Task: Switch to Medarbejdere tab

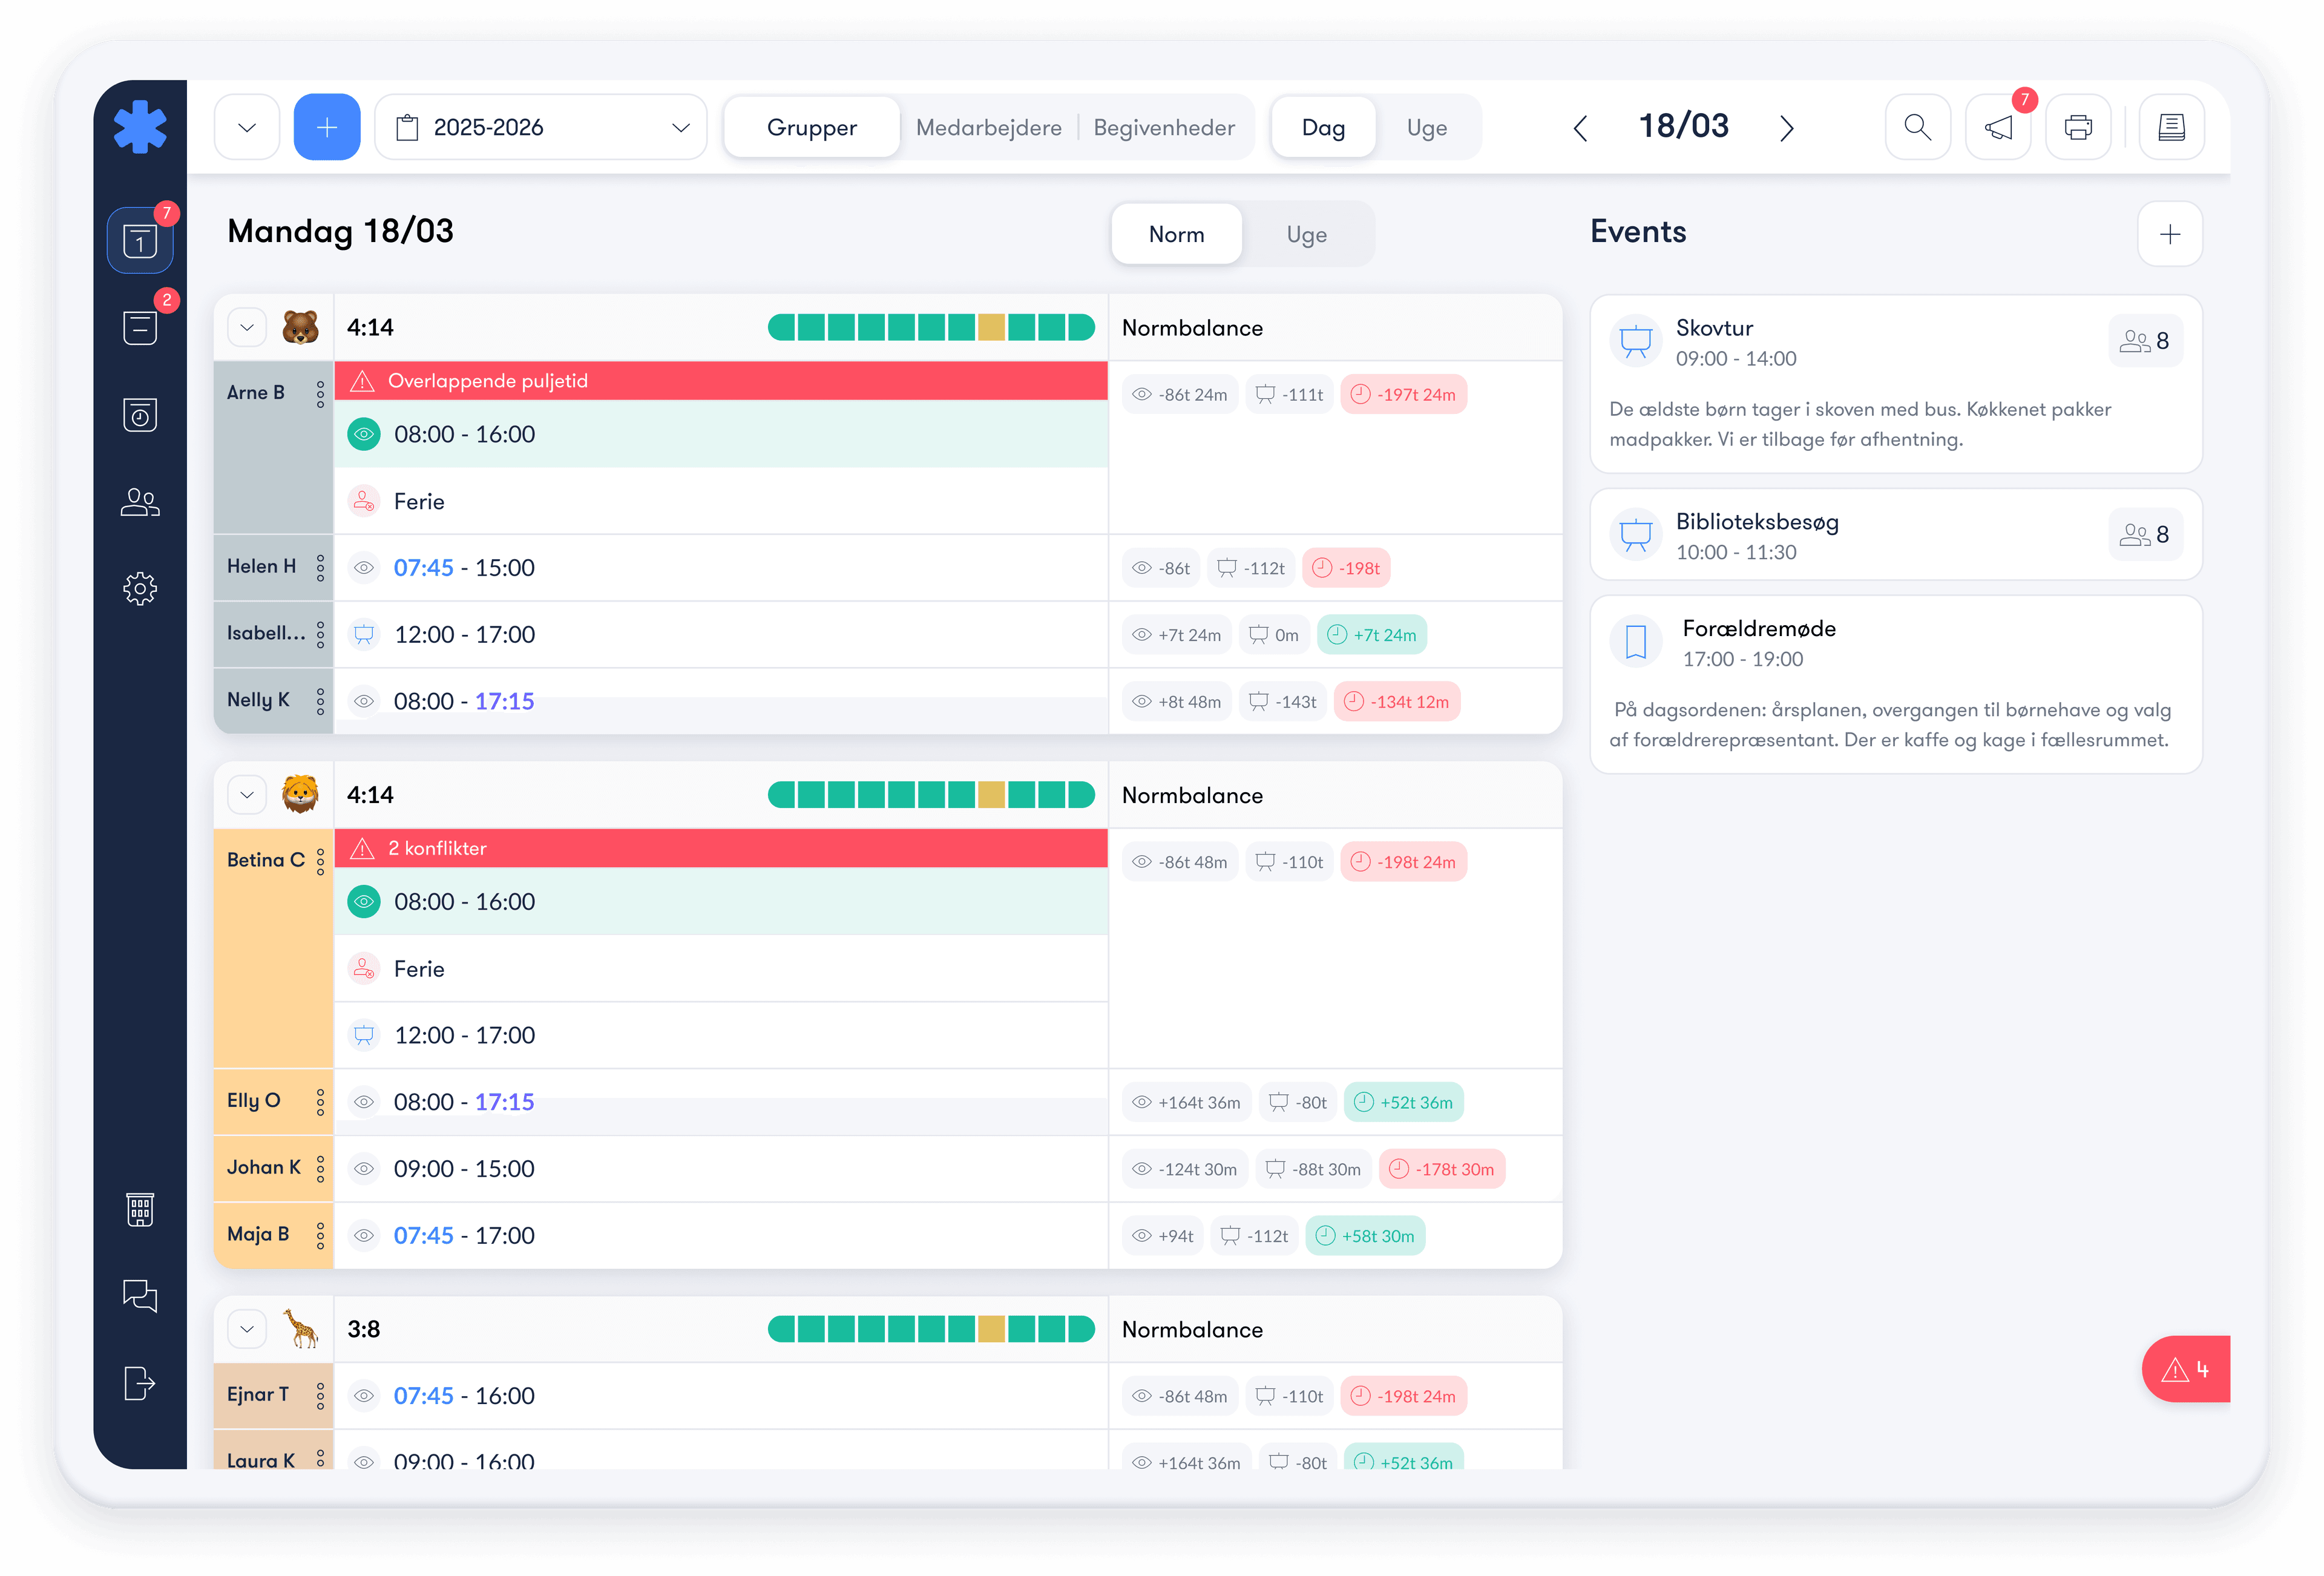Action: point(988,127)
